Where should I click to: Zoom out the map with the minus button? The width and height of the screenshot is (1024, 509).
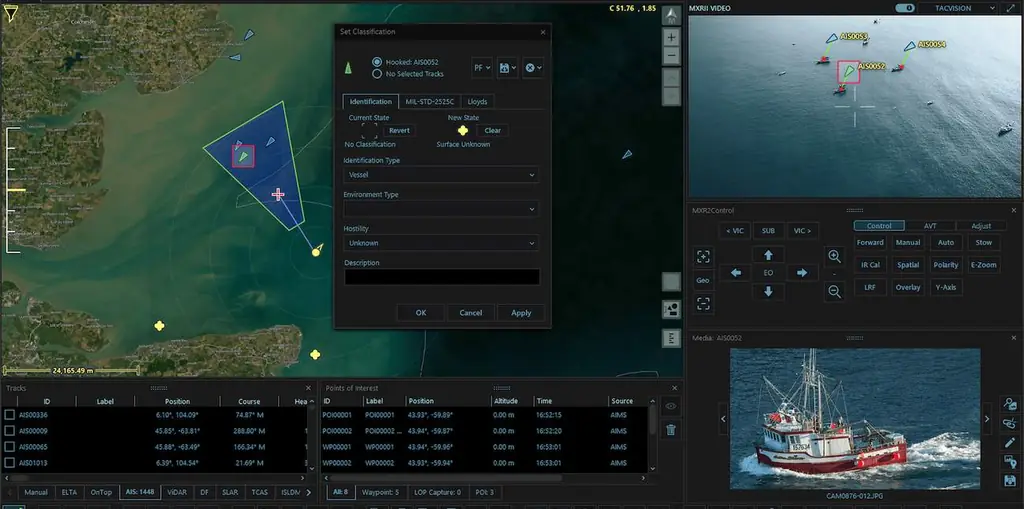[671, 56]
